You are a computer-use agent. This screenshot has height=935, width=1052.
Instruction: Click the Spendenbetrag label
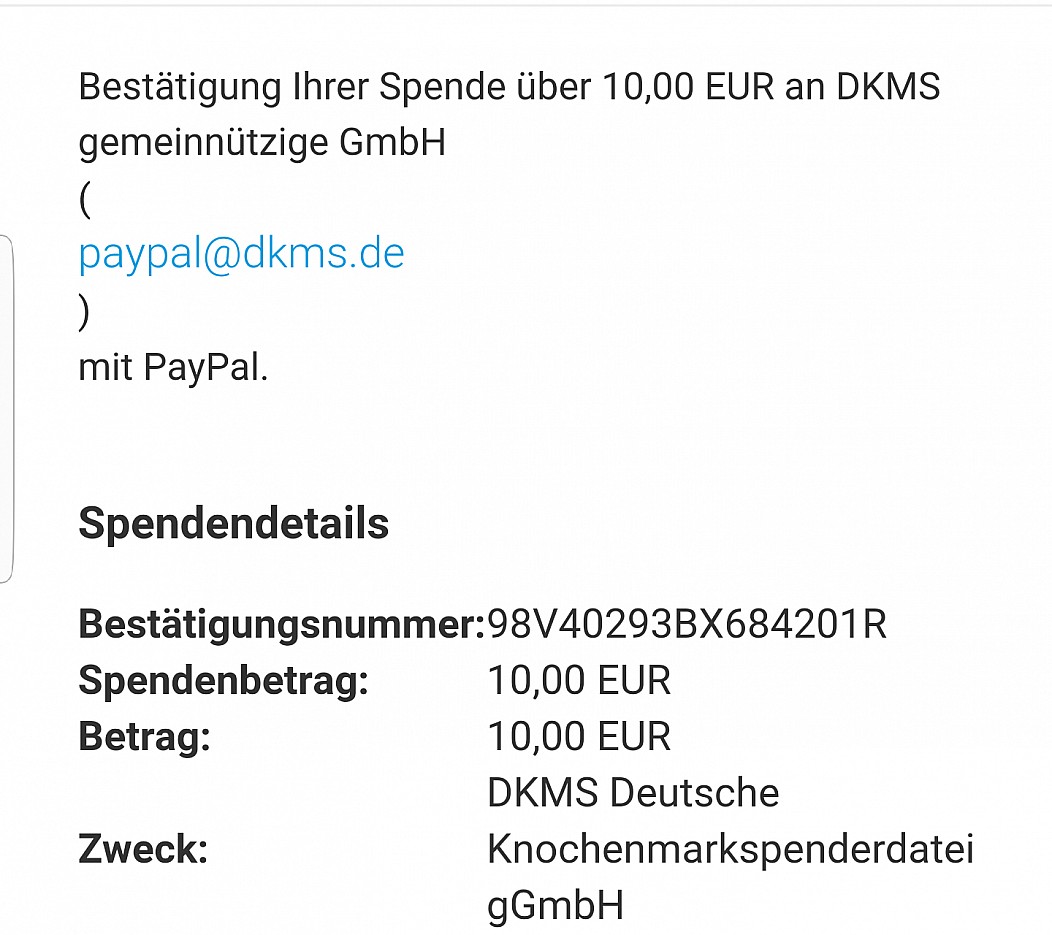click(224, 681)
